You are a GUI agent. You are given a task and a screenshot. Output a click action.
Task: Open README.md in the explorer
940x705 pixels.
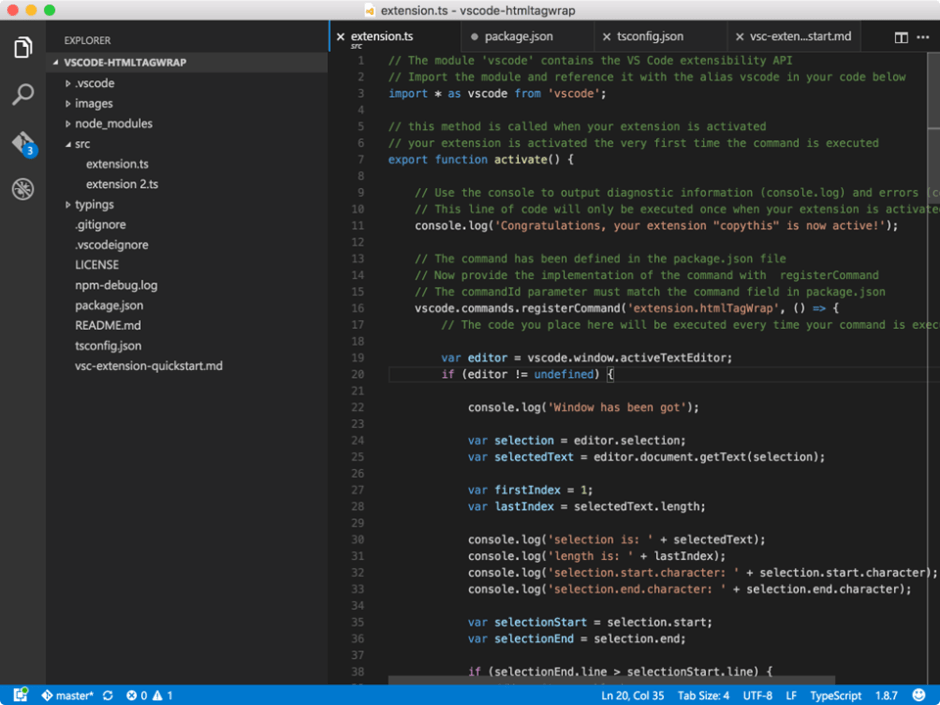[x=108, y=326]
